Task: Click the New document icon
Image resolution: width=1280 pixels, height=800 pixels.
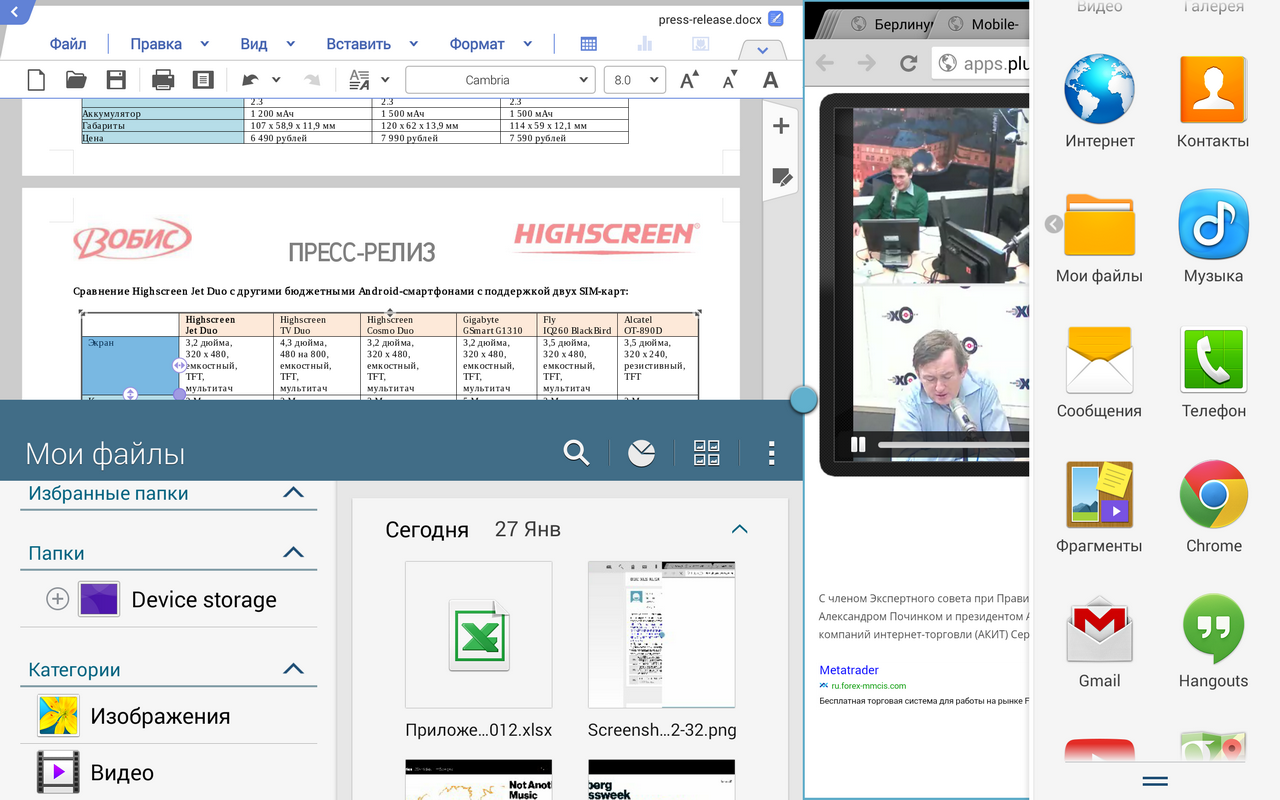Action: pos(36,80)
